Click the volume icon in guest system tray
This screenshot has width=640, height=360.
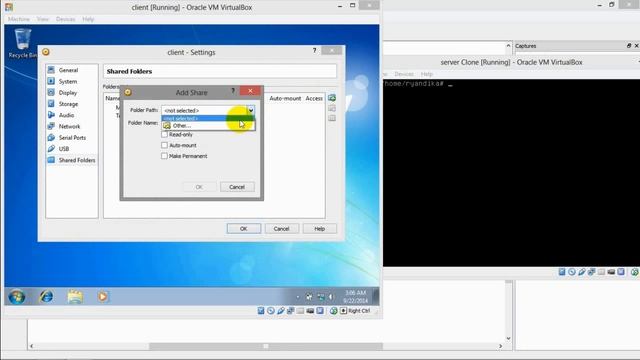click(x=331, y=297)
